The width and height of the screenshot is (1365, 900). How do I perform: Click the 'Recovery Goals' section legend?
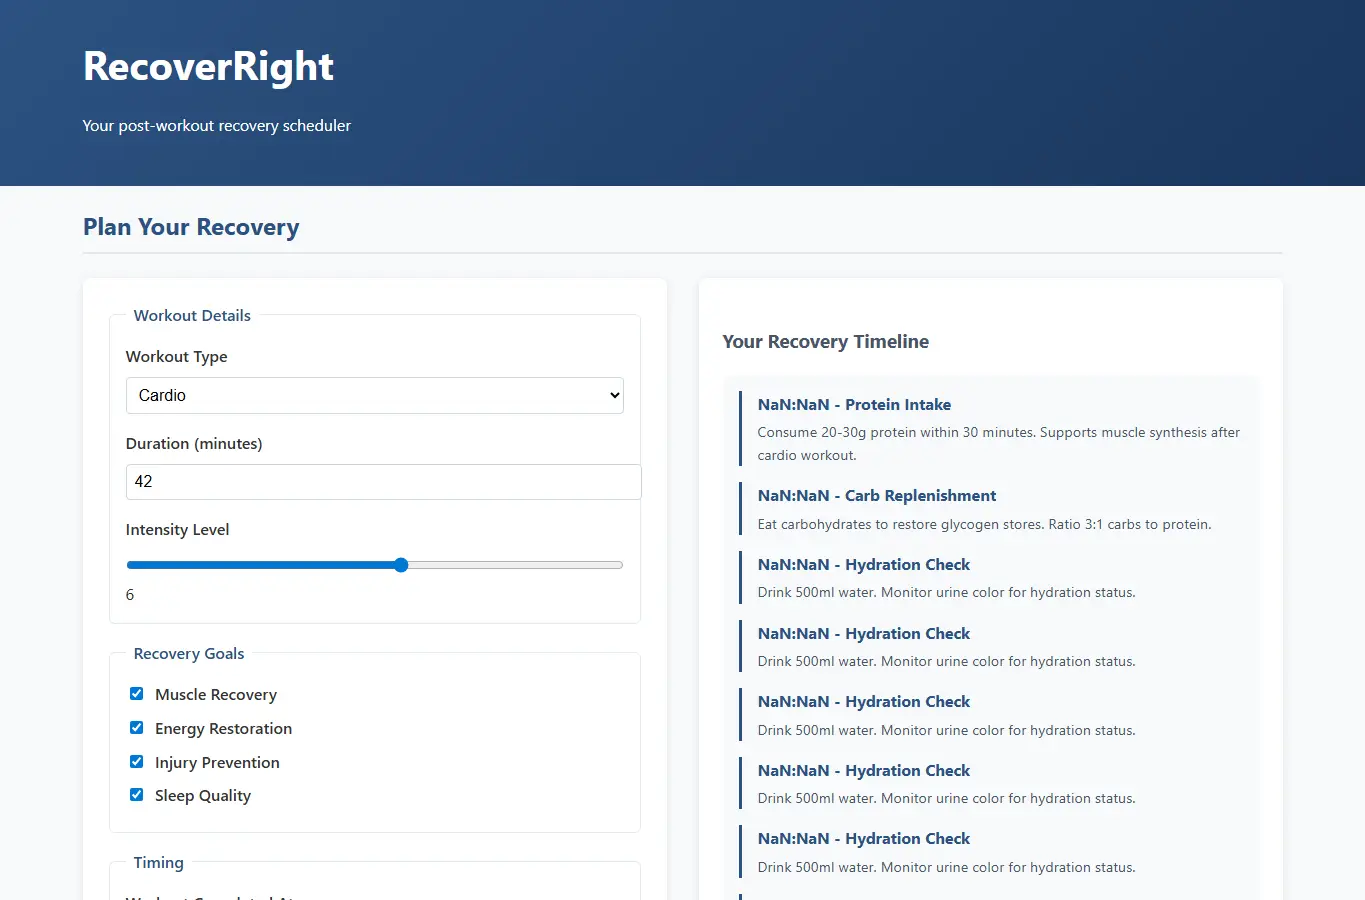tap(189, 653)
